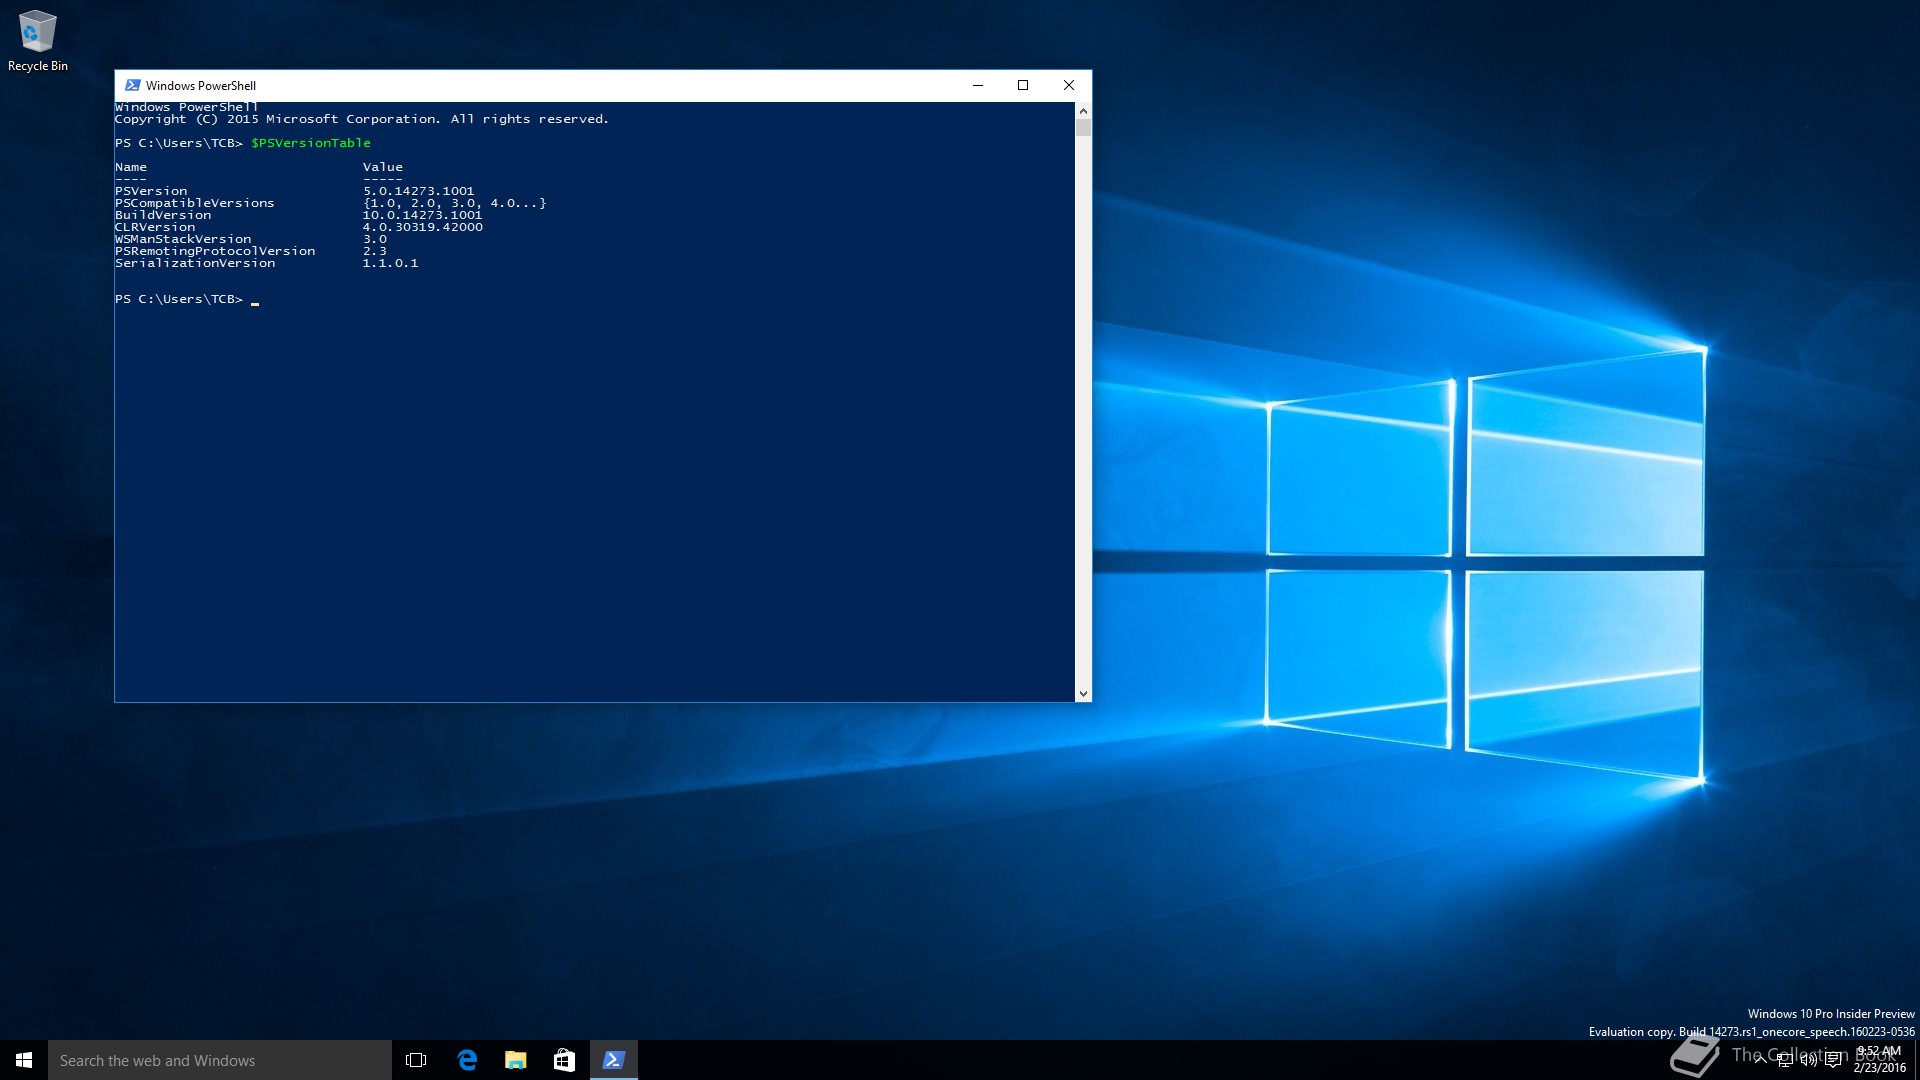Click the Name column header
Viewport: 1920px width, 1080px height.
click(131, 167)
